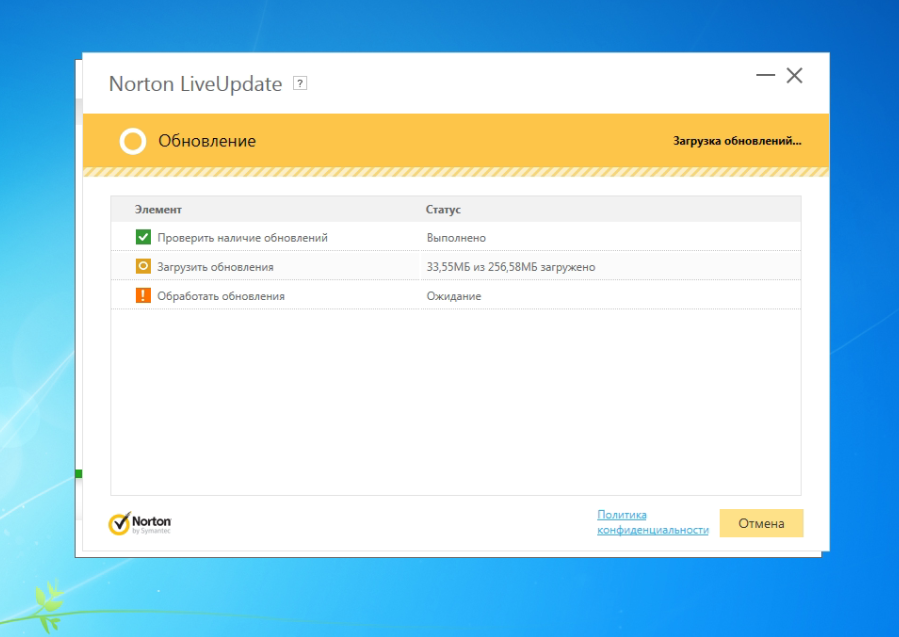Click the Выполнено status text
The height and width of the screenshot is (637, 899).
[456, 238]
